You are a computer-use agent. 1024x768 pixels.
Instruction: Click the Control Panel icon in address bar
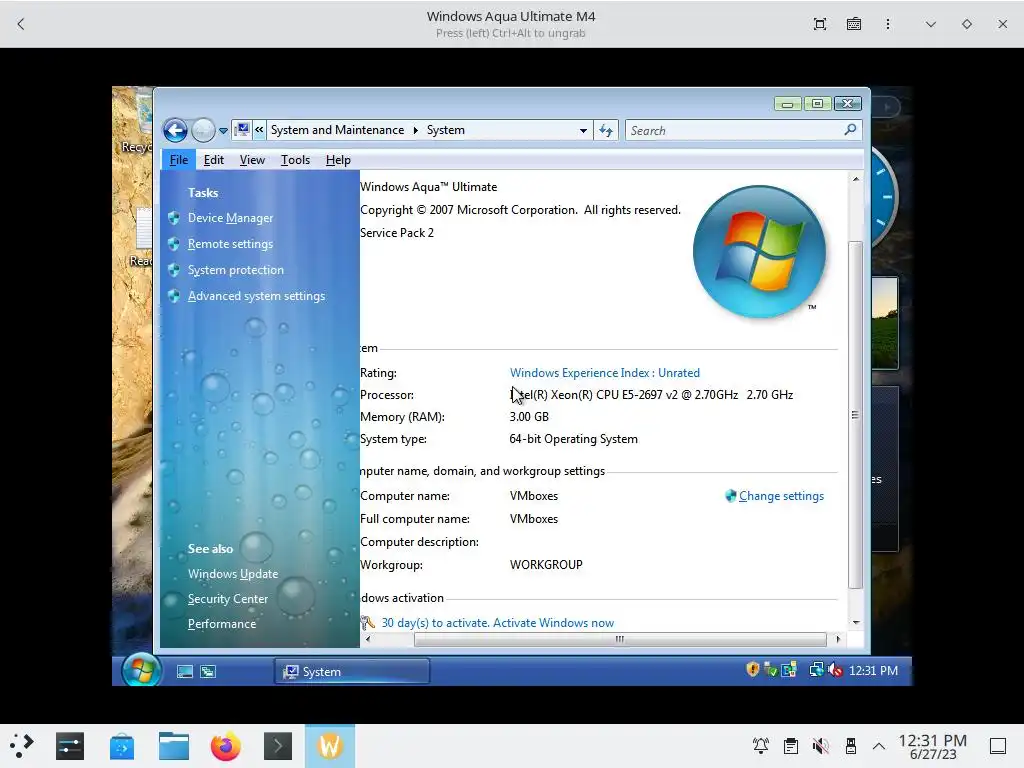pyautogui.click(x=242, y=130)
